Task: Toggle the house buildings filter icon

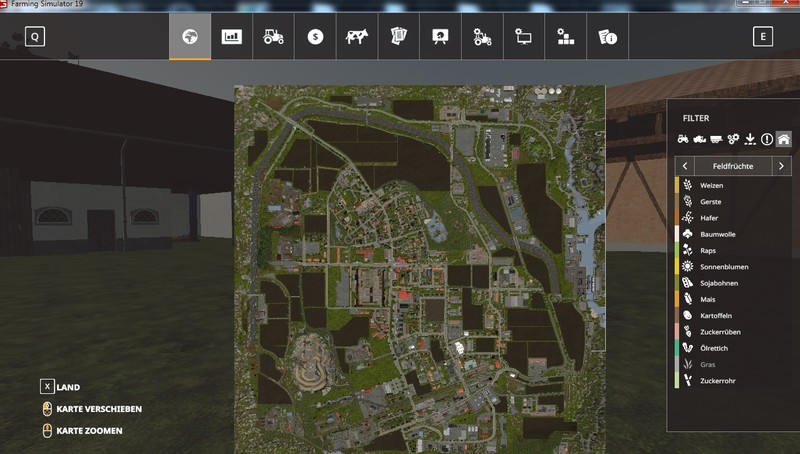Action: (x=784, y=139)
